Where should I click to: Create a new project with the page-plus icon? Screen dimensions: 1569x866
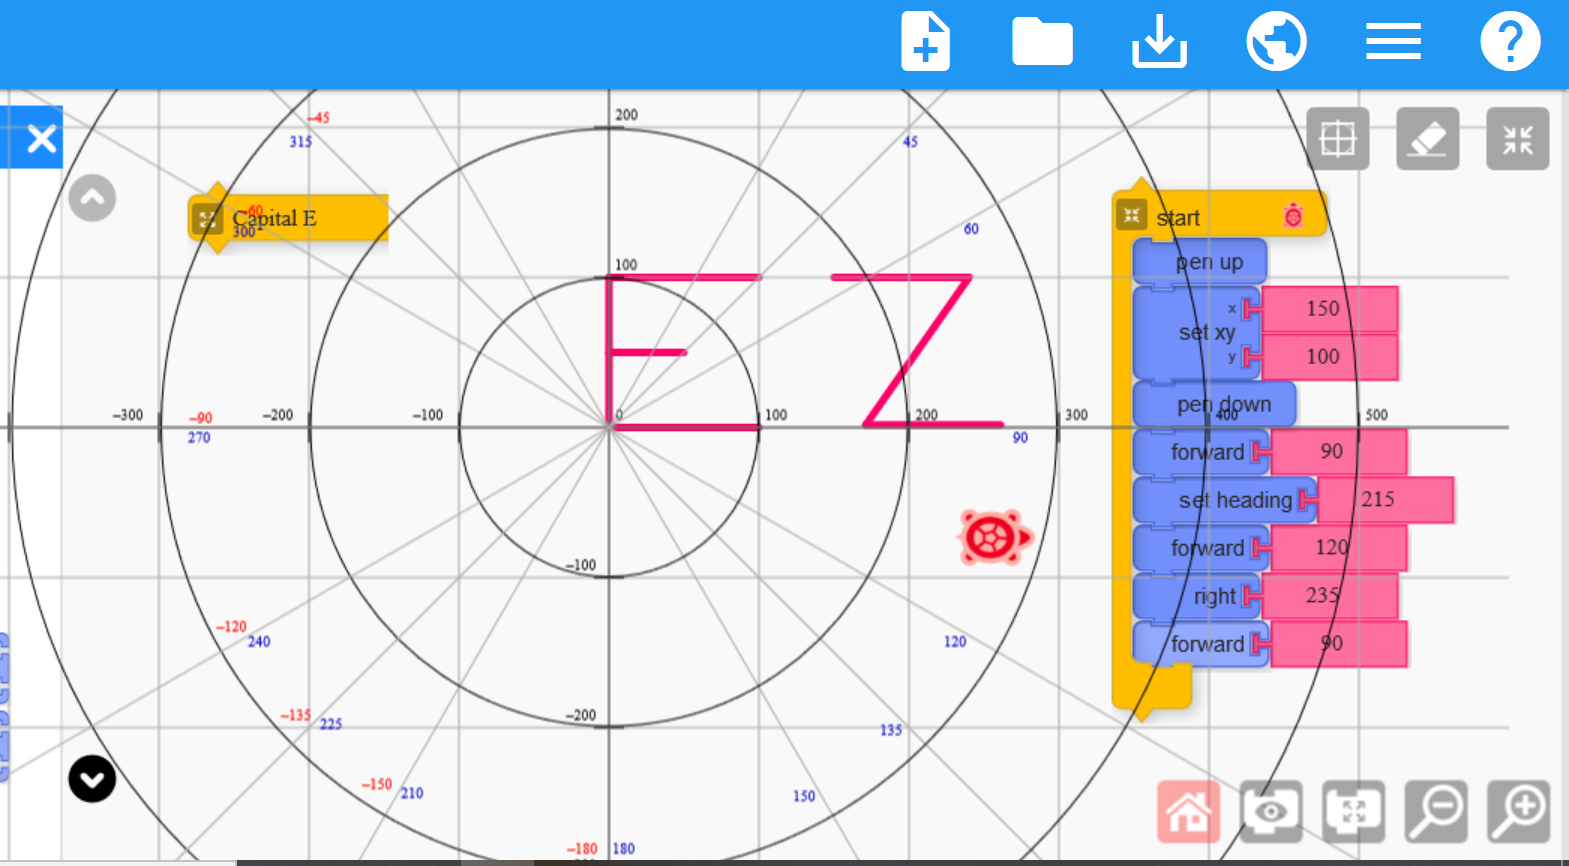click(925, 42)
